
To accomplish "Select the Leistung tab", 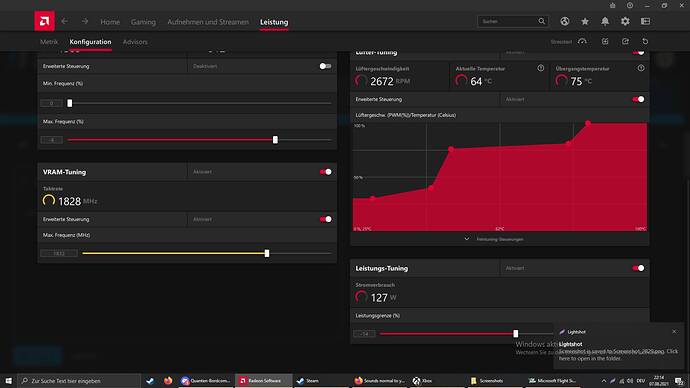I will point(274,22).
